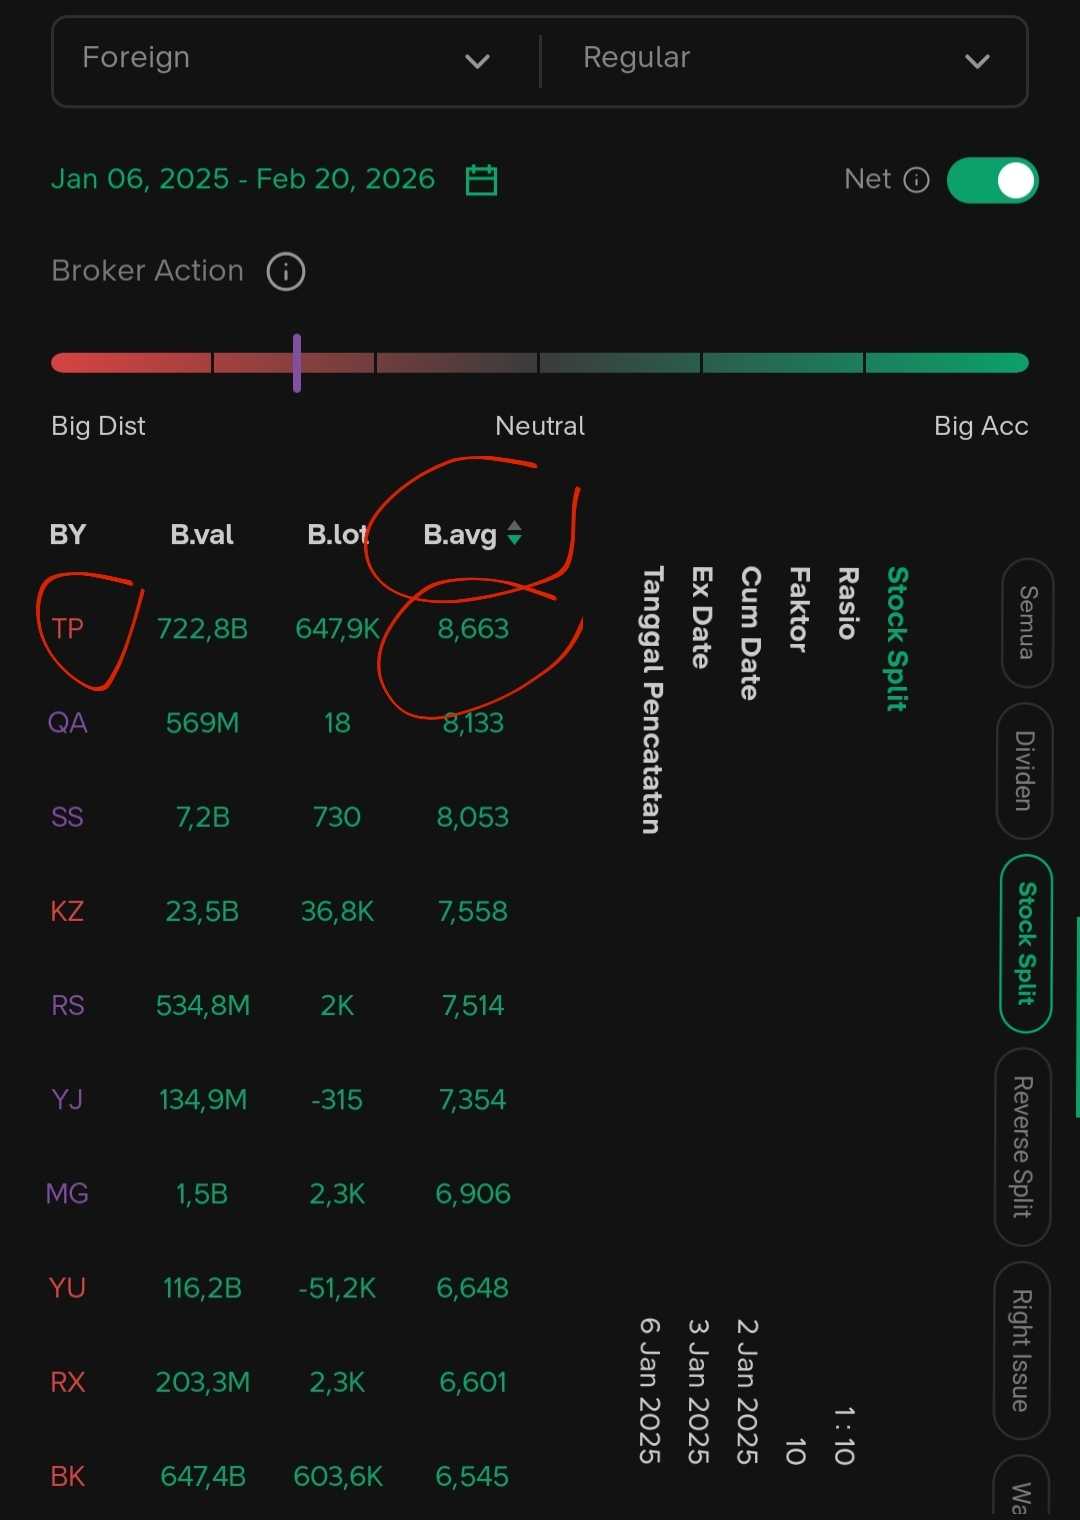Sort by B.avg arrow icon
Image resolution: width=1080 pixels, height=1520 pixels.
(514, 533)
